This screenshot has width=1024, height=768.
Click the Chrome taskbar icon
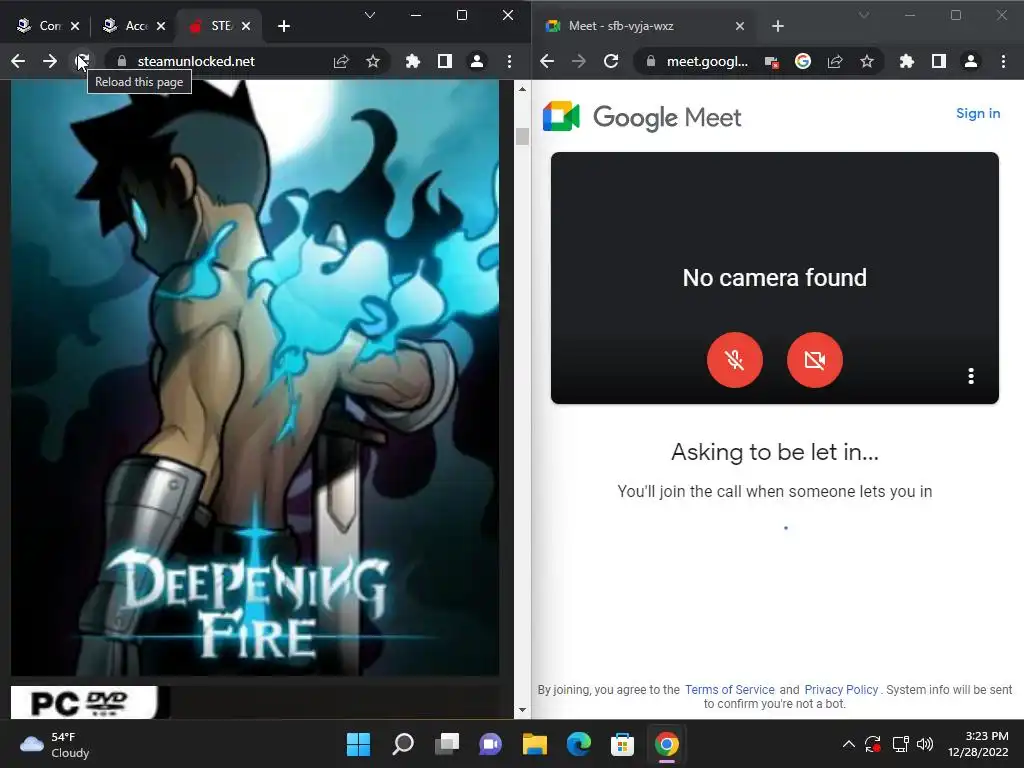667,744
